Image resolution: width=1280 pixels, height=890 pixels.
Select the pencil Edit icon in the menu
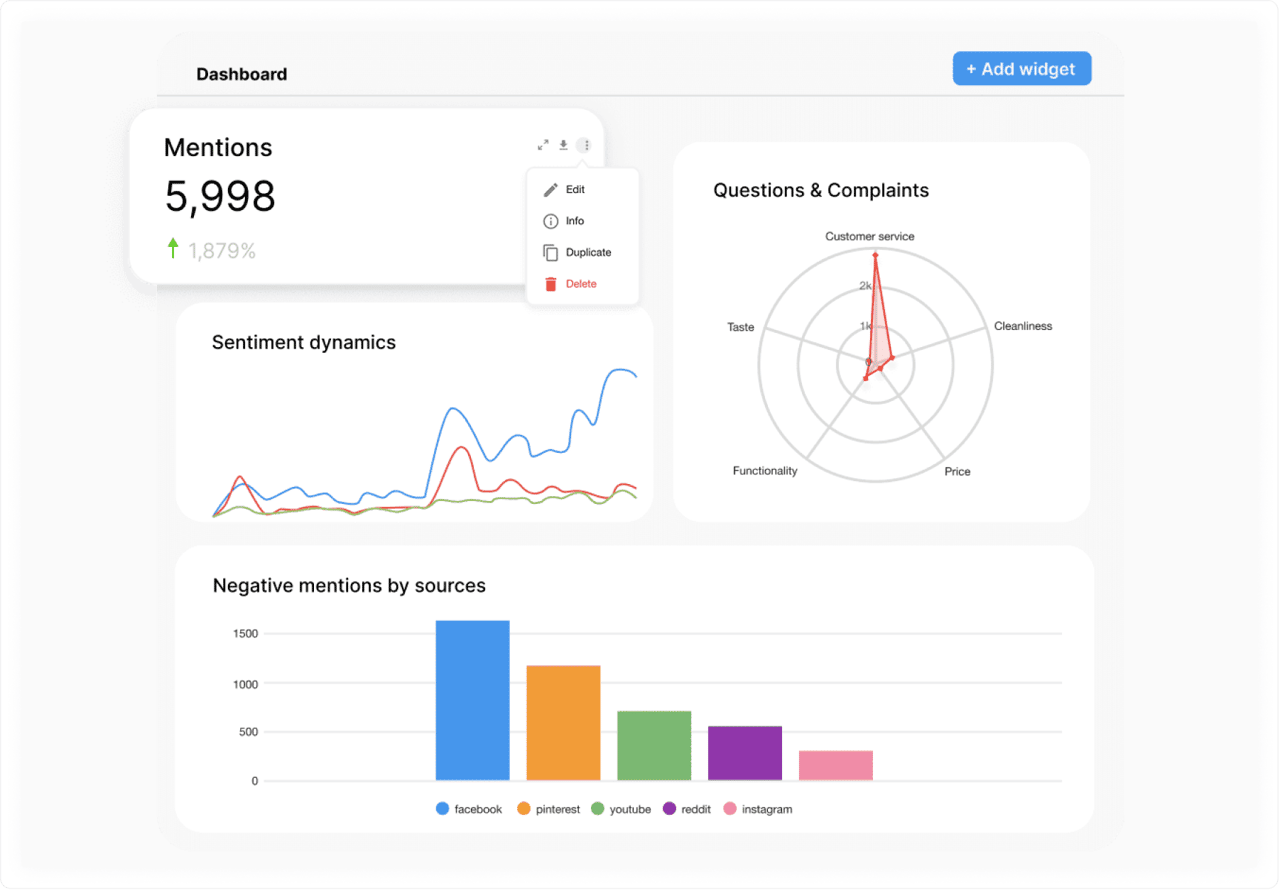[551, 189]
